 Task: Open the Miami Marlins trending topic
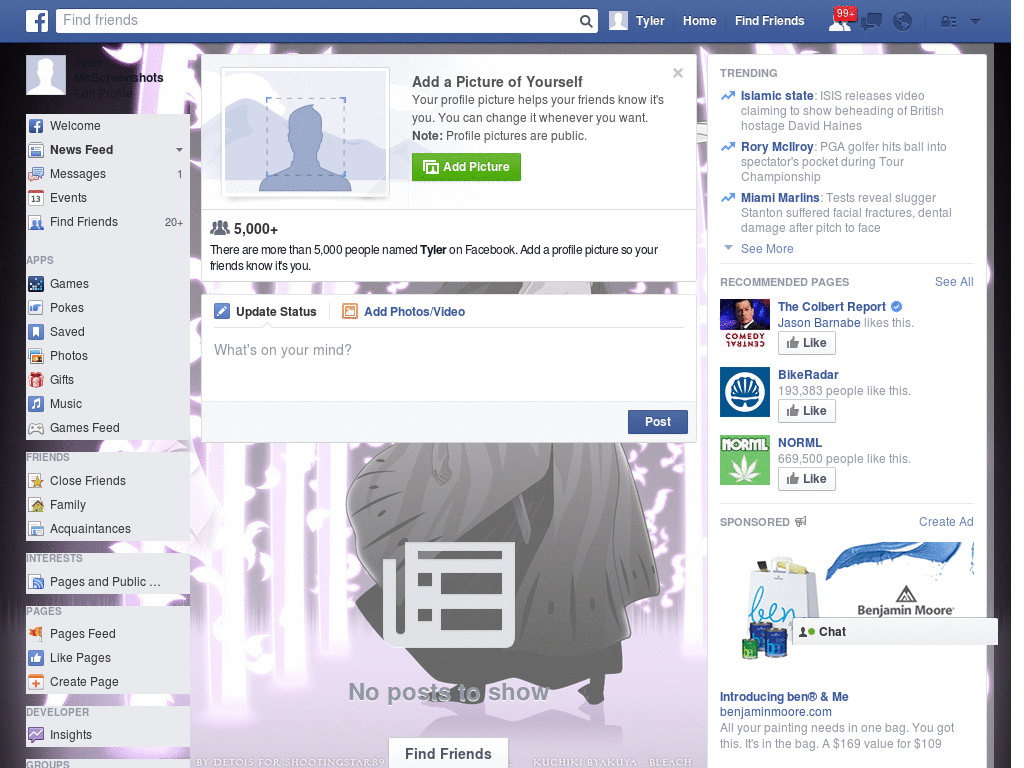[x=780, y=198]
